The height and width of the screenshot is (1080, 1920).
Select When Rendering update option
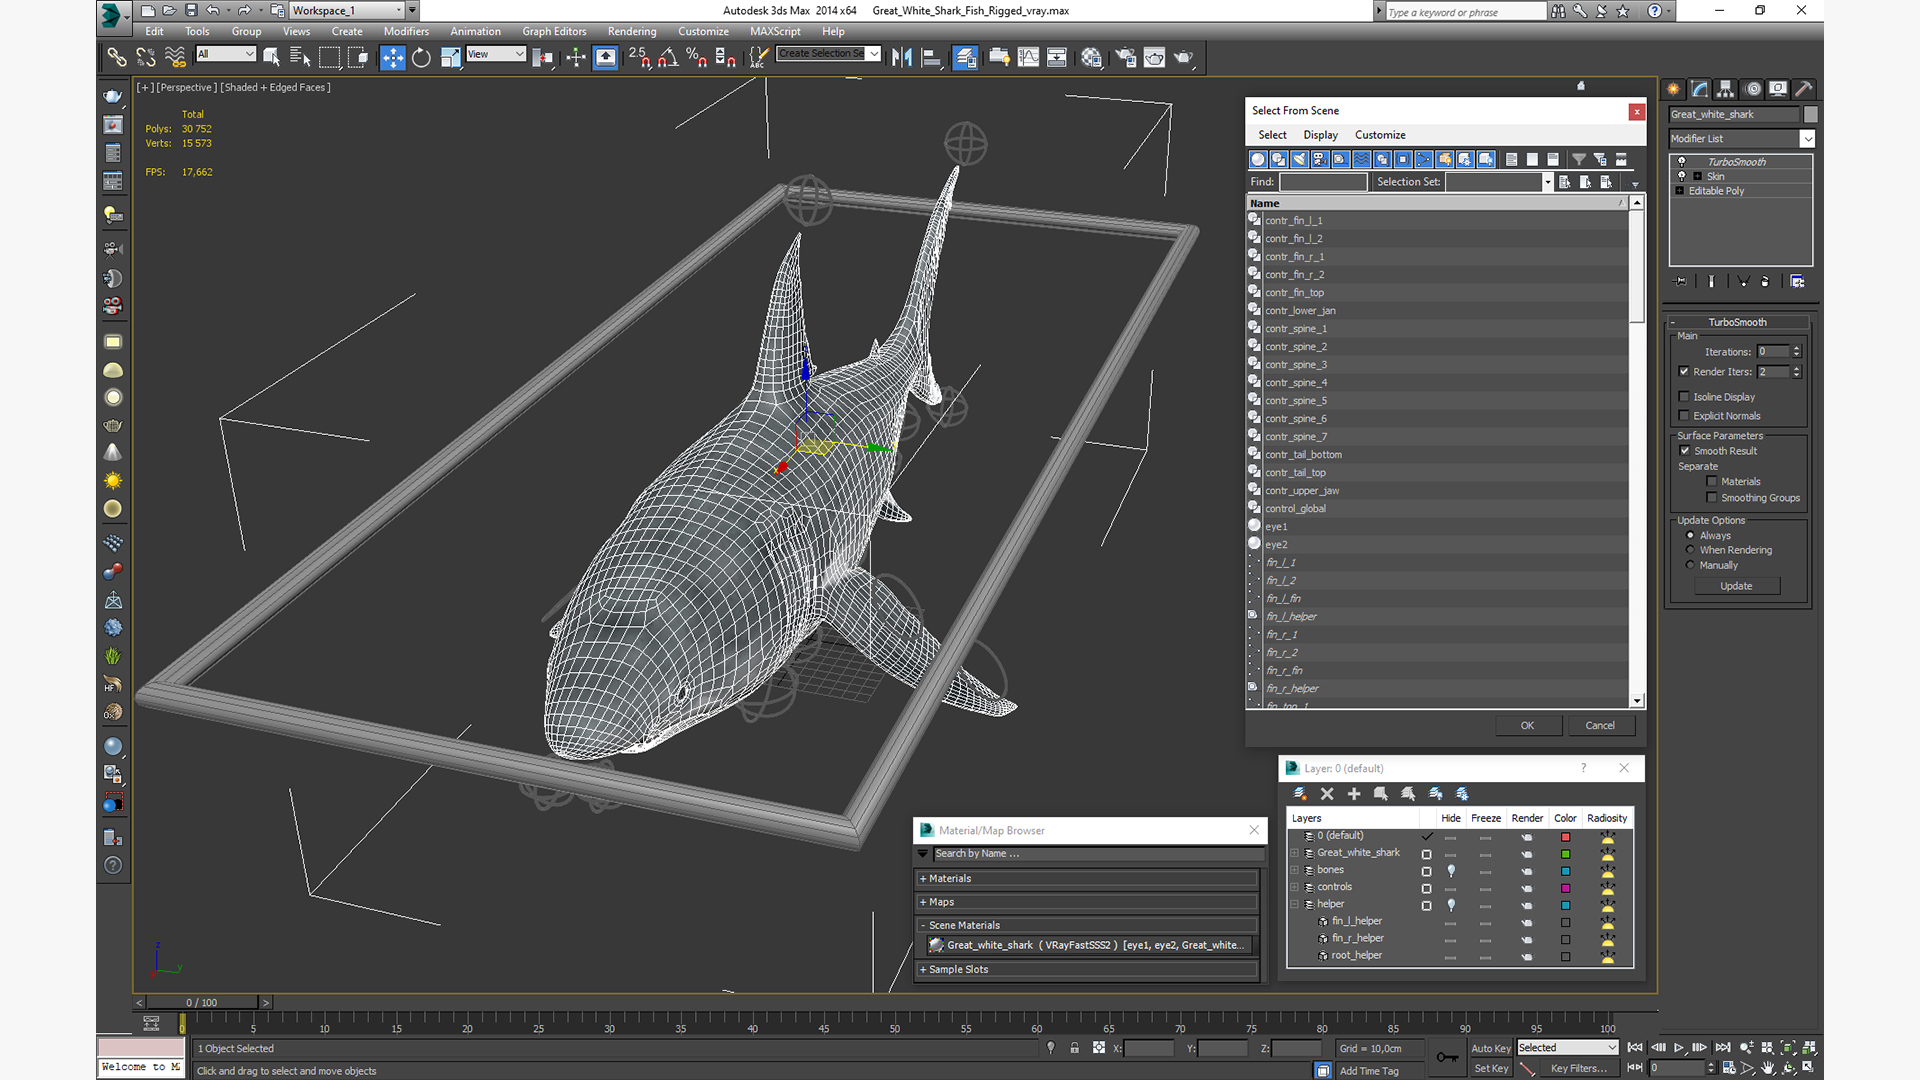(x=1691, y=550)
